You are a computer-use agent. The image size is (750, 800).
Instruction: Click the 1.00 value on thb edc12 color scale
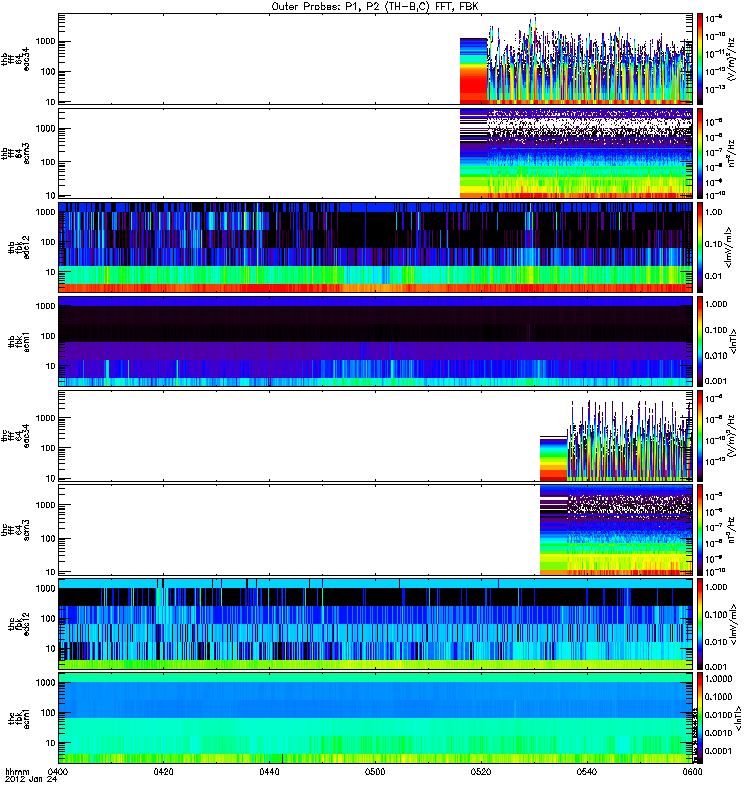tap(714, 212)
